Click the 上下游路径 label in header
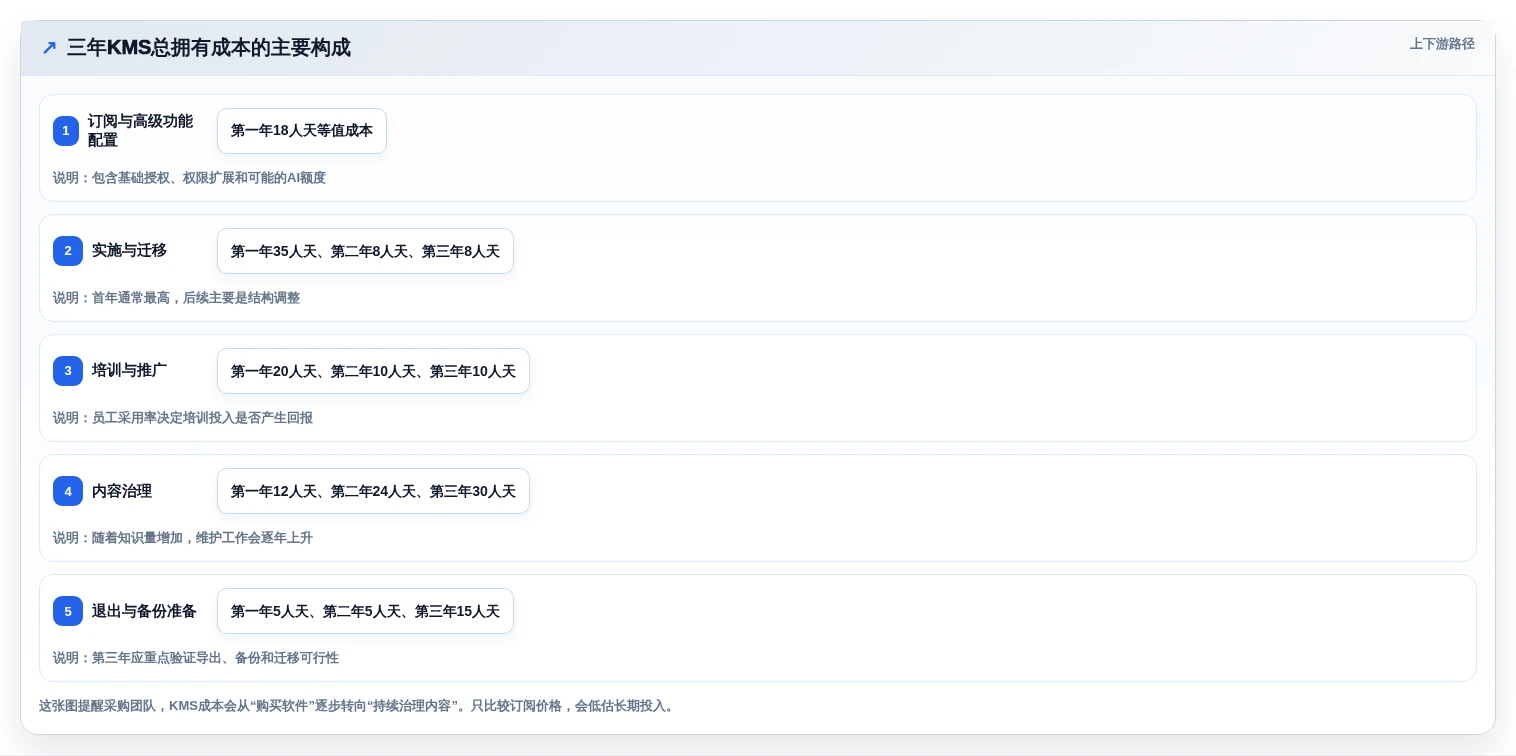Image resolution: width=1516 pixels, height=756 pixels. 1442,44
